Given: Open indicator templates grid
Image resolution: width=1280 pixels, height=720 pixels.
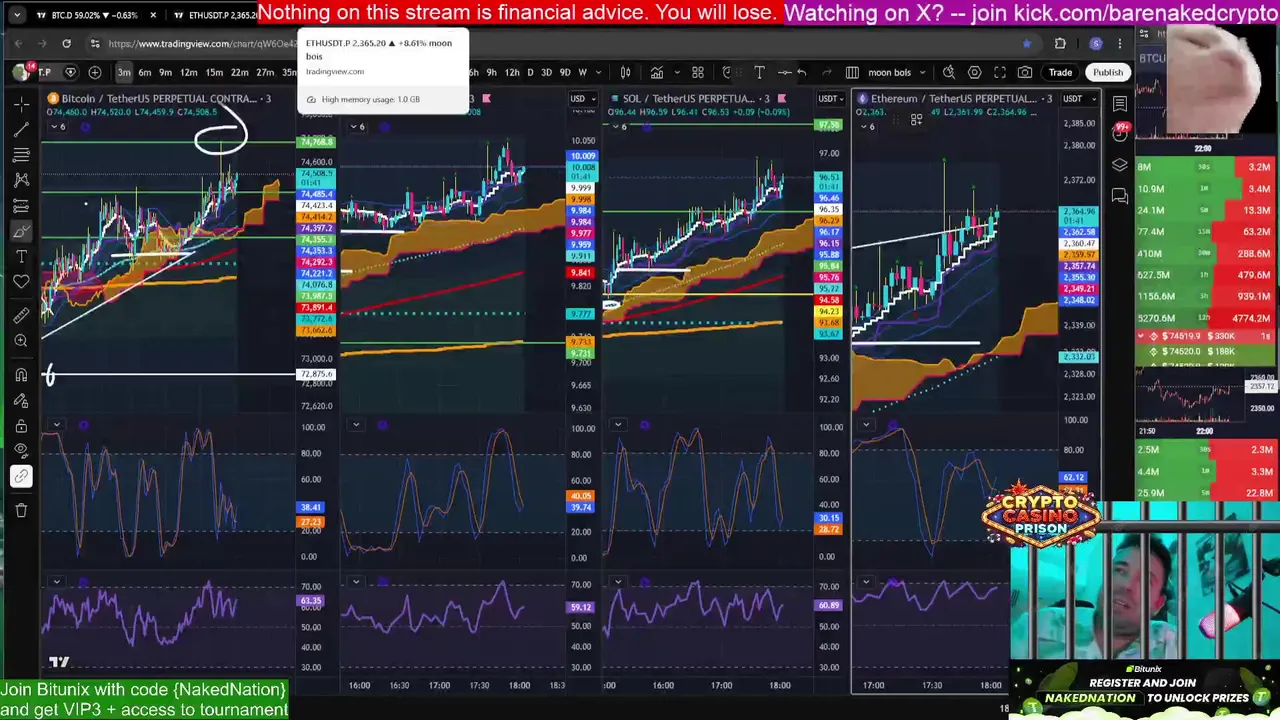Looking at the screenshot, I should (698, 72).
